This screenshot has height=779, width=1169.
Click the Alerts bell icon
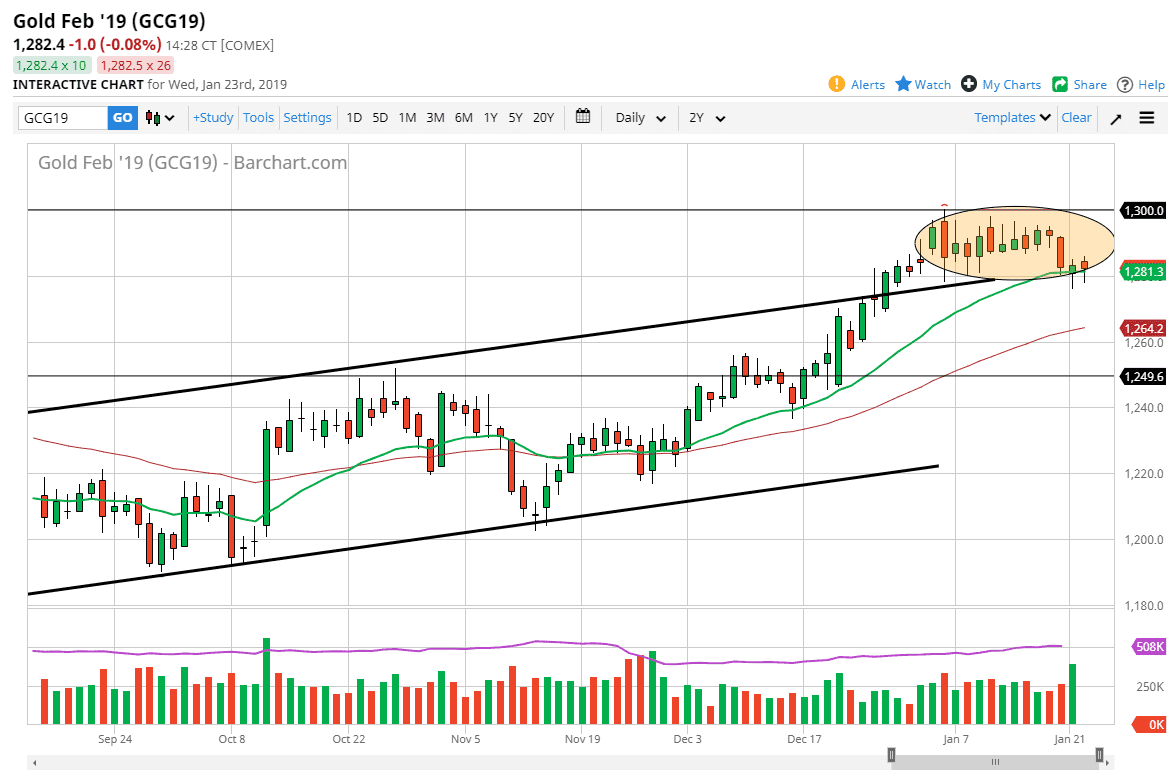click(x=837, y=84)
